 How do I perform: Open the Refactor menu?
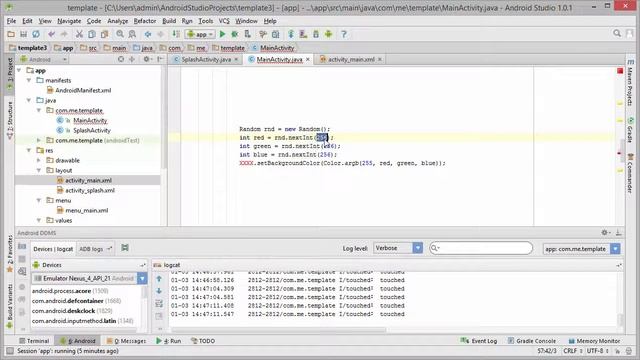(145, 21)
